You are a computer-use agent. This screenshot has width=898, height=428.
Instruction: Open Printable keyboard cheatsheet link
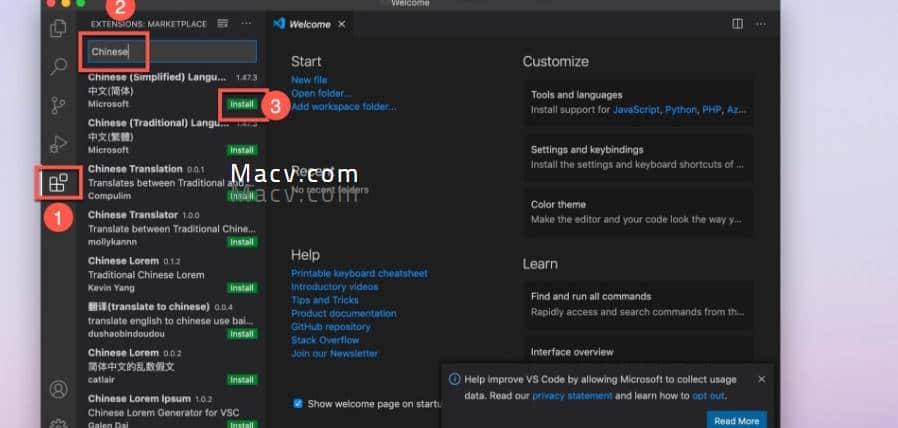359,273
